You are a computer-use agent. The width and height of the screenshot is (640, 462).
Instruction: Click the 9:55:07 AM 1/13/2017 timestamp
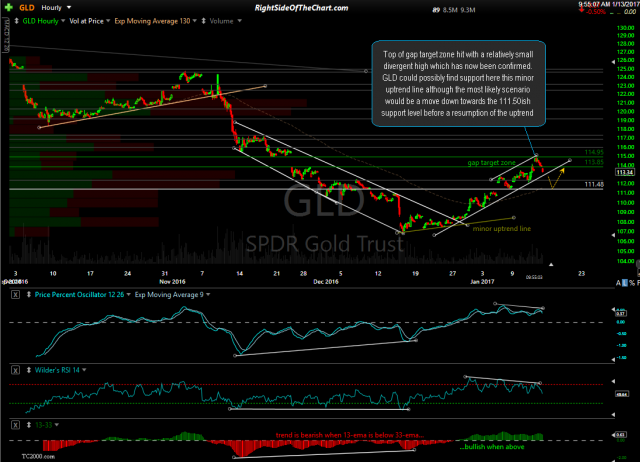tap(607, 4)
